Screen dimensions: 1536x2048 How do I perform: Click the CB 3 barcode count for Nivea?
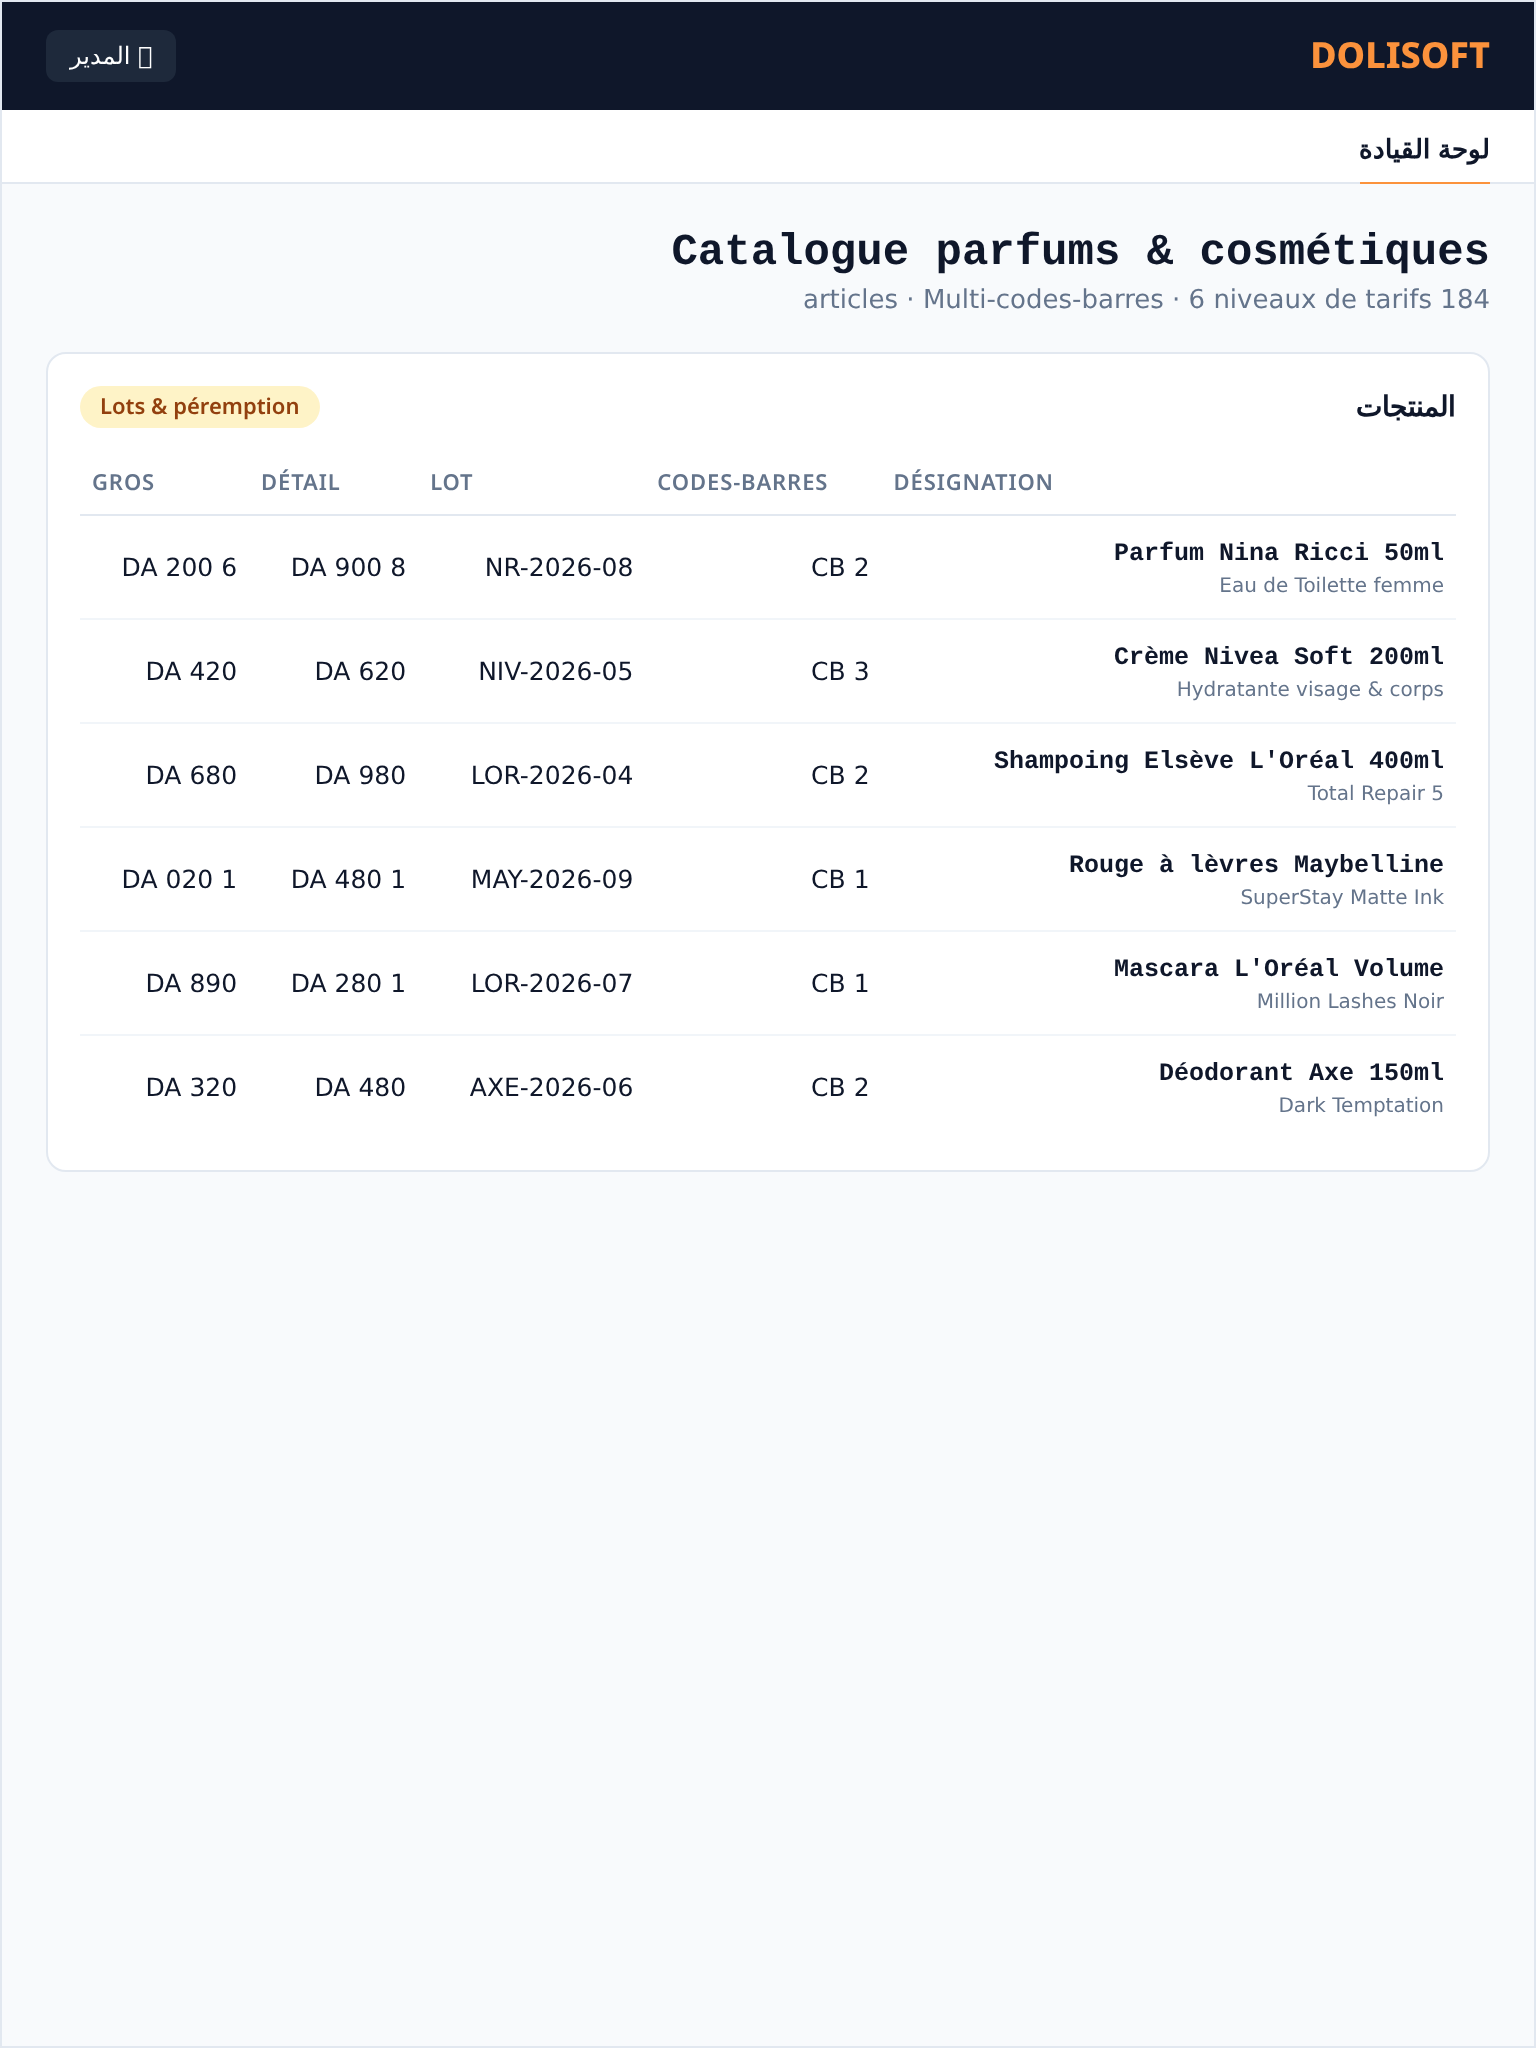coord(840,672)
